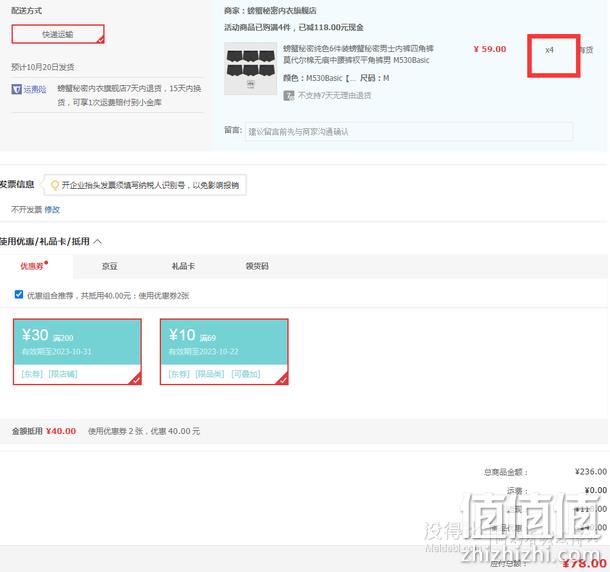The width and height of the screenshot is (610, 572).
Task: Click the 不开发票 text
Action: click(x=26, y=210)
